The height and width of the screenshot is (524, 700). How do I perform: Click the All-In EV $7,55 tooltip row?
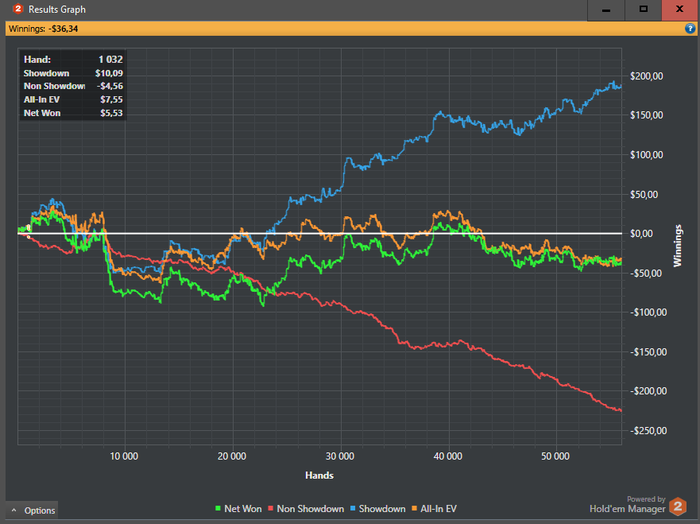point(73,100)
